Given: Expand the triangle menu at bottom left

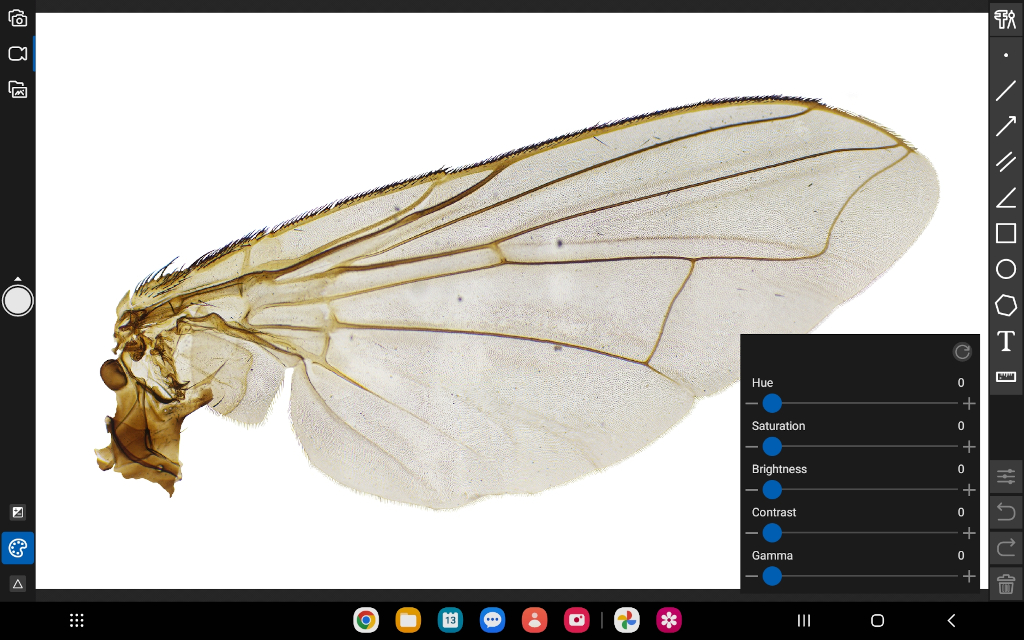Looking at the screenshot, I should [x=18, y=584].
